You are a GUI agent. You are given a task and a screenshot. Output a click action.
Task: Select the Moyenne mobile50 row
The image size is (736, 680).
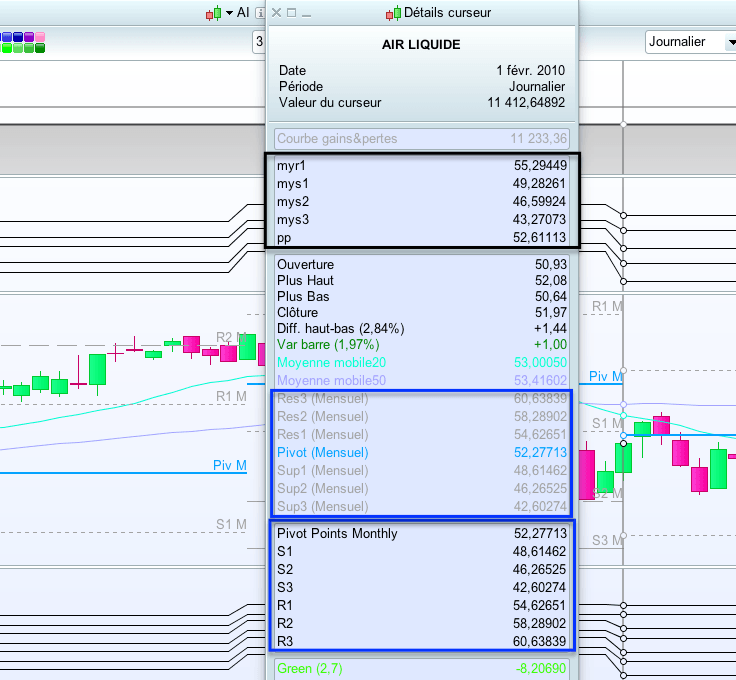(x=422, y=380)
